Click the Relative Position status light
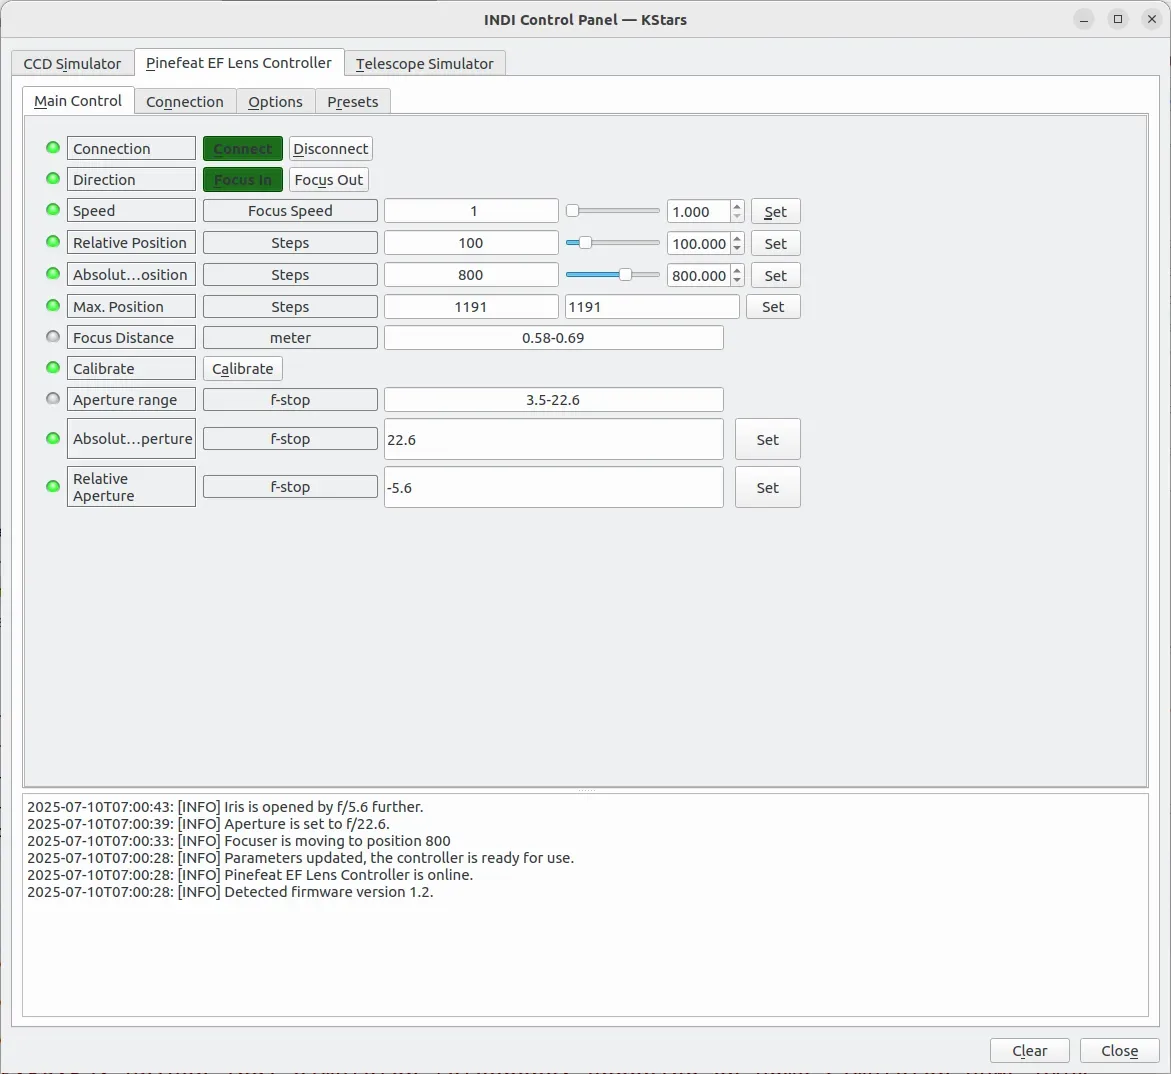 pos(53,241)
